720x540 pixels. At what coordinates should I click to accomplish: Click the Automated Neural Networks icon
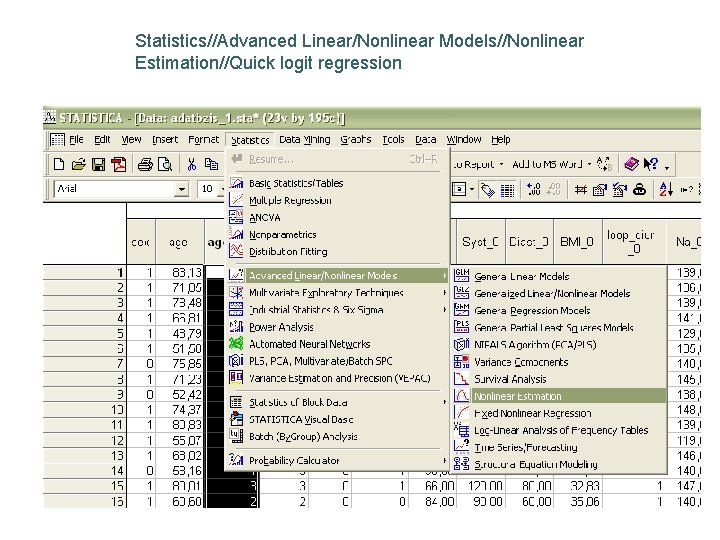pos(236,343)
